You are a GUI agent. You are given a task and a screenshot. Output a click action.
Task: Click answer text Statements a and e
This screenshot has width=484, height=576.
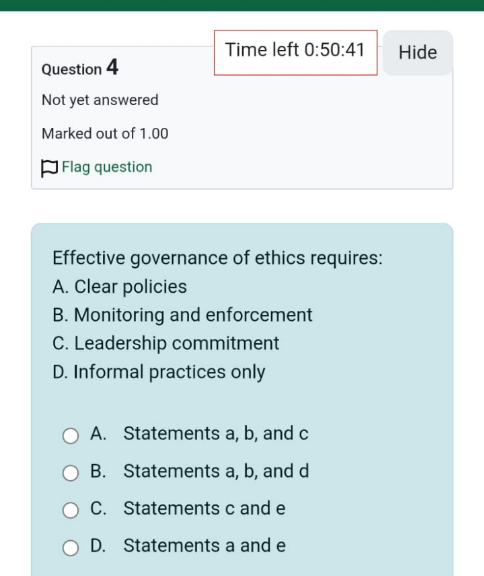pyautogui.click(x=205, y=546)
